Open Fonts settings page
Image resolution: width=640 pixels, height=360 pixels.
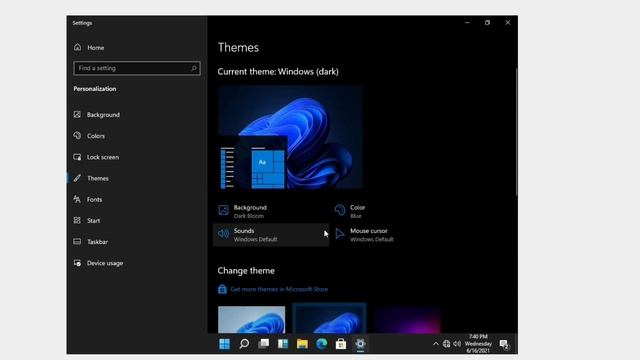pyautogui.click(x=88, y=200)
